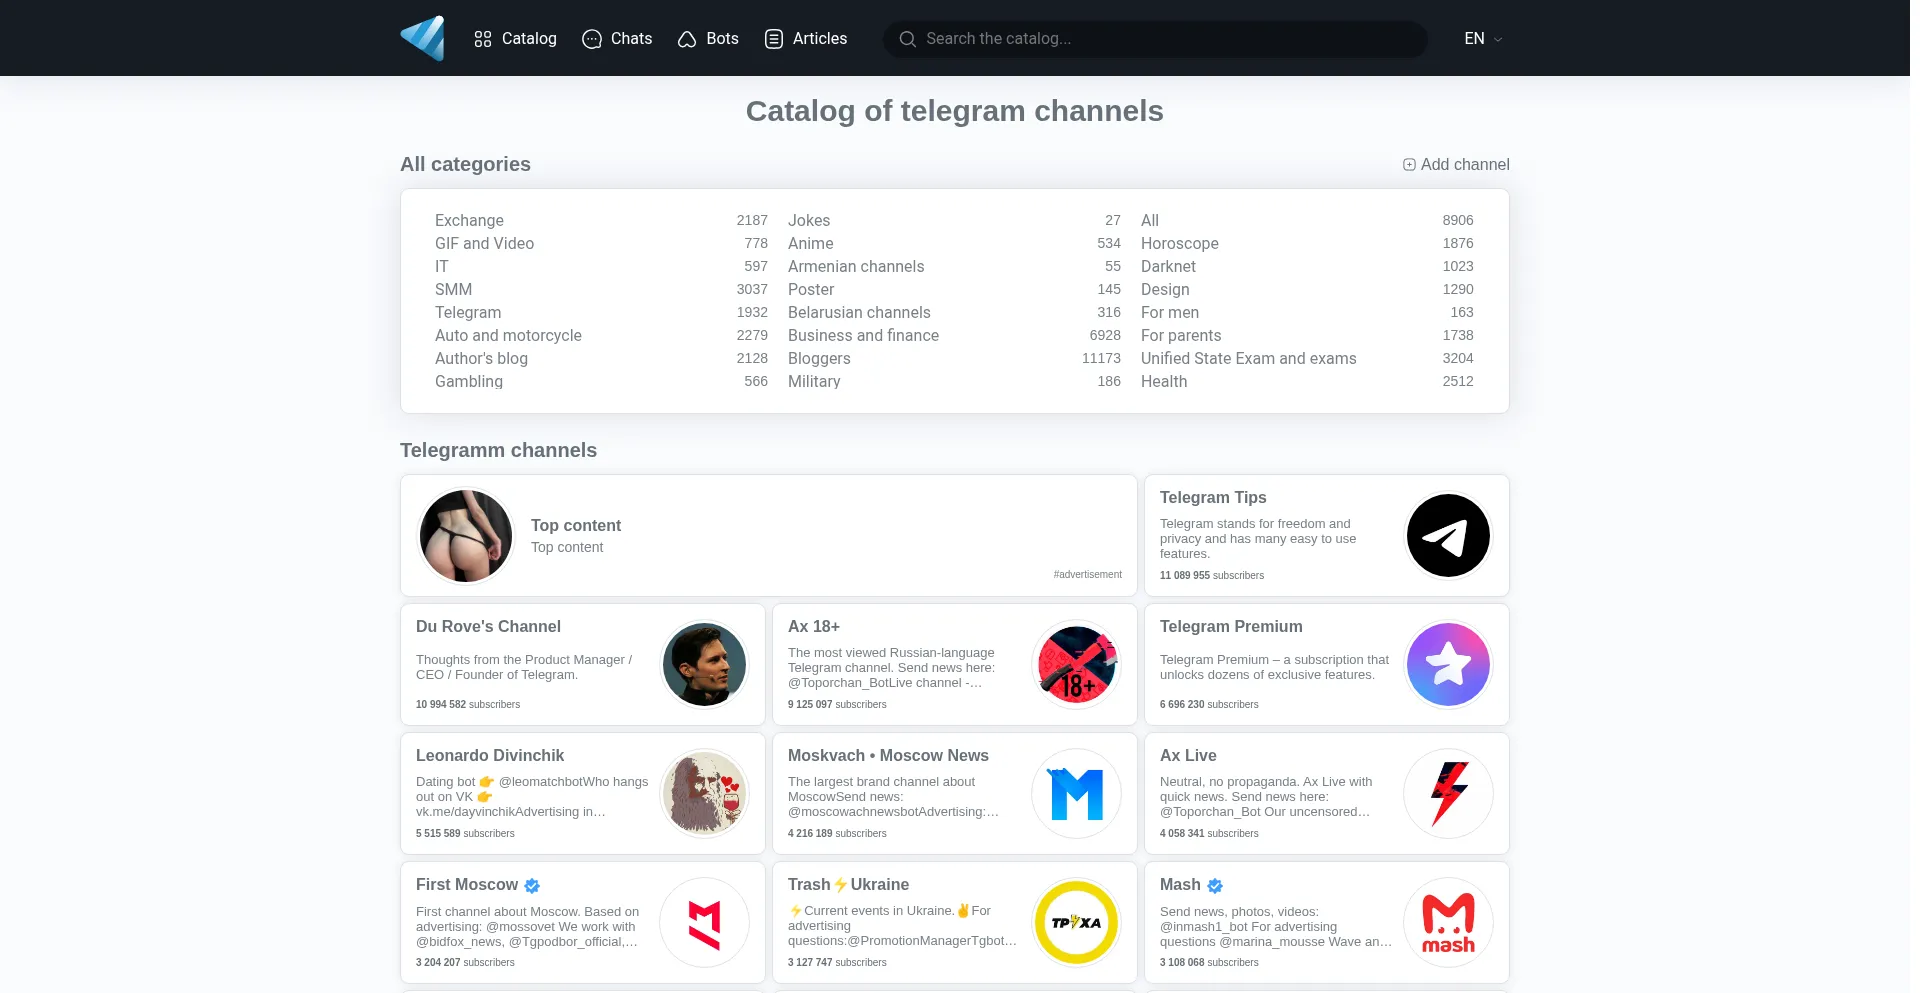
Task: Click the Trash Ukraine yellow circle logo
Action: coord(1076,923)
